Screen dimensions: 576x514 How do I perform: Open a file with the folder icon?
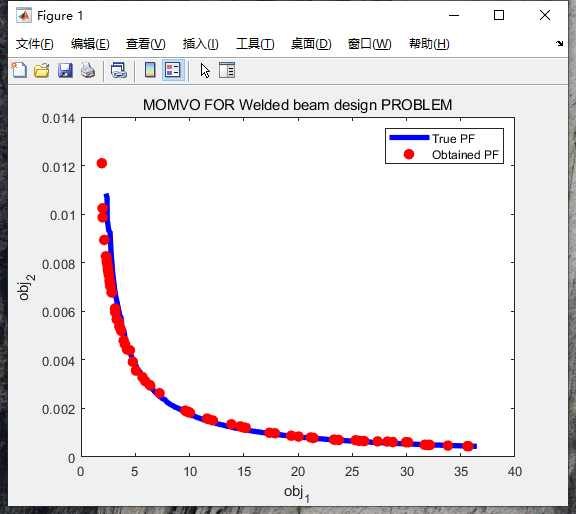42,70
